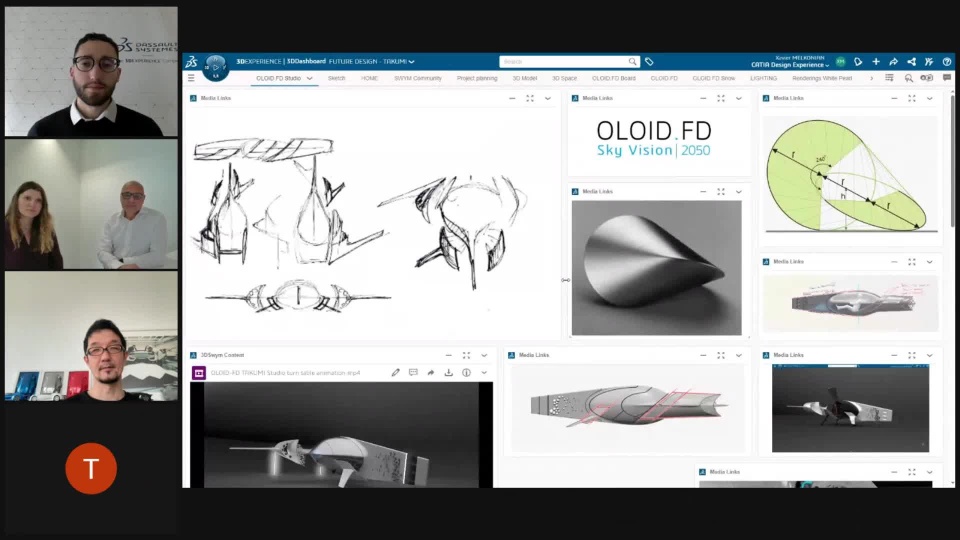The height and width of the screenshot is (540, 960).
Task: Click the search input field
Action: pyautogui.click(x=563, y=62)
